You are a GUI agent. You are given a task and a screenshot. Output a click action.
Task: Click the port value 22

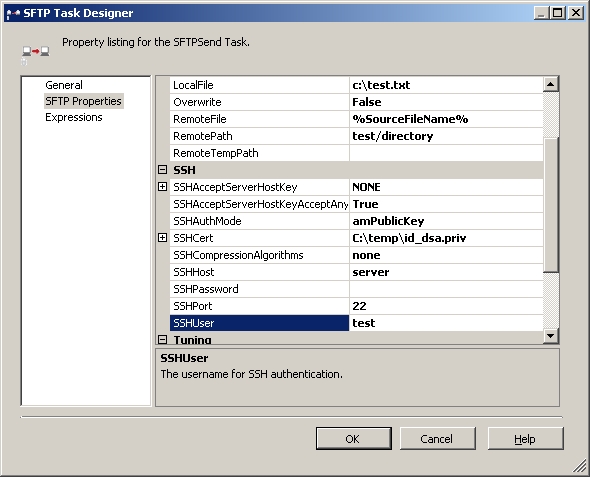coord(446,306)
